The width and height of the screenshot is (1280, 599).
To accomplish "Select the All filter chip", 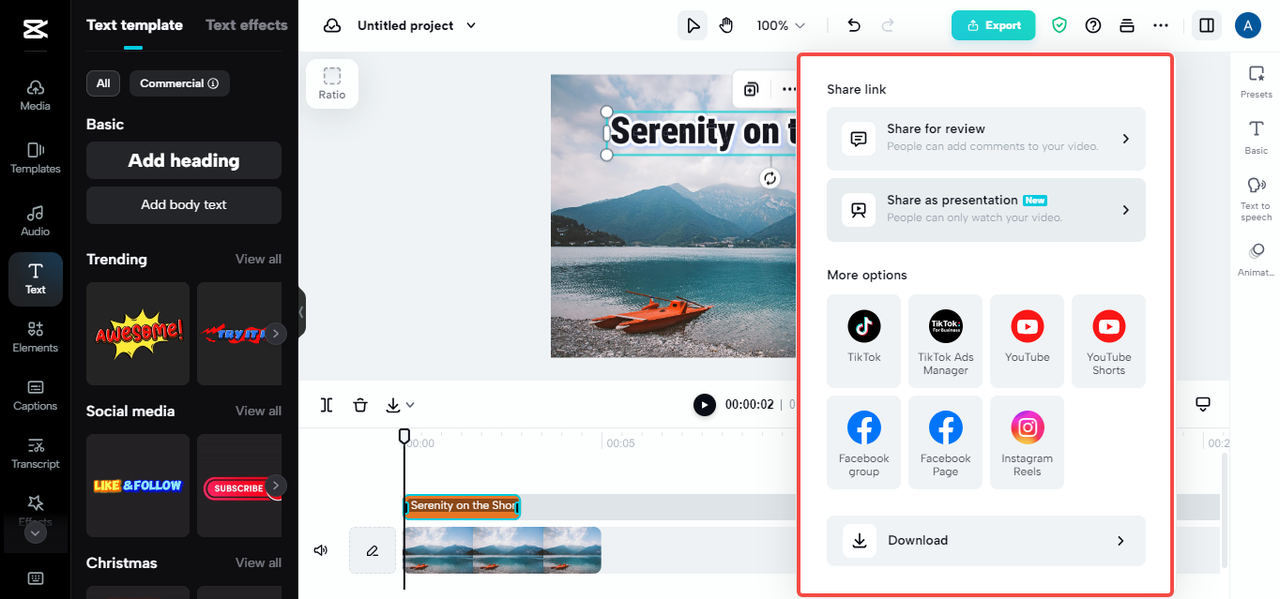I will pyautogui.click(x=103, y=83).
